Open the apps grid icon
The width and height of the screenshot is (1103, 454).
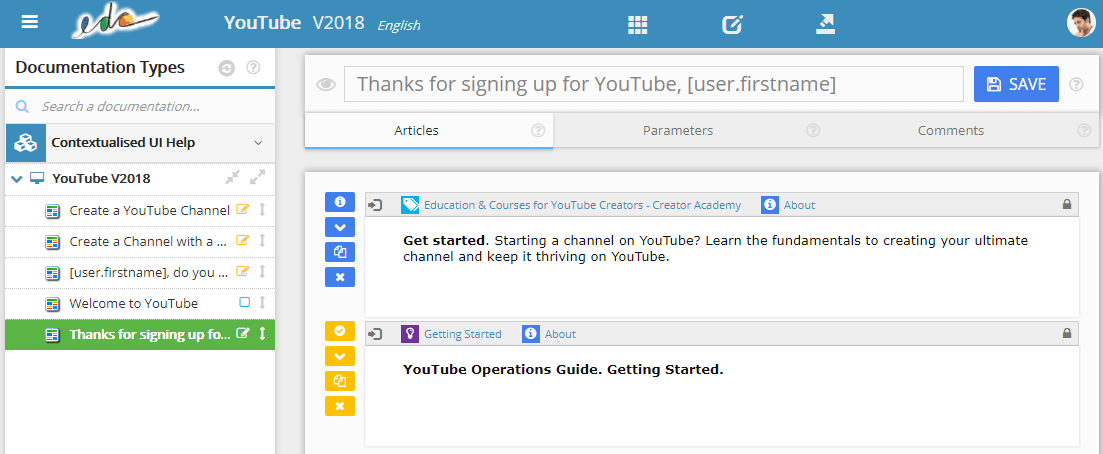coord(637,25)
